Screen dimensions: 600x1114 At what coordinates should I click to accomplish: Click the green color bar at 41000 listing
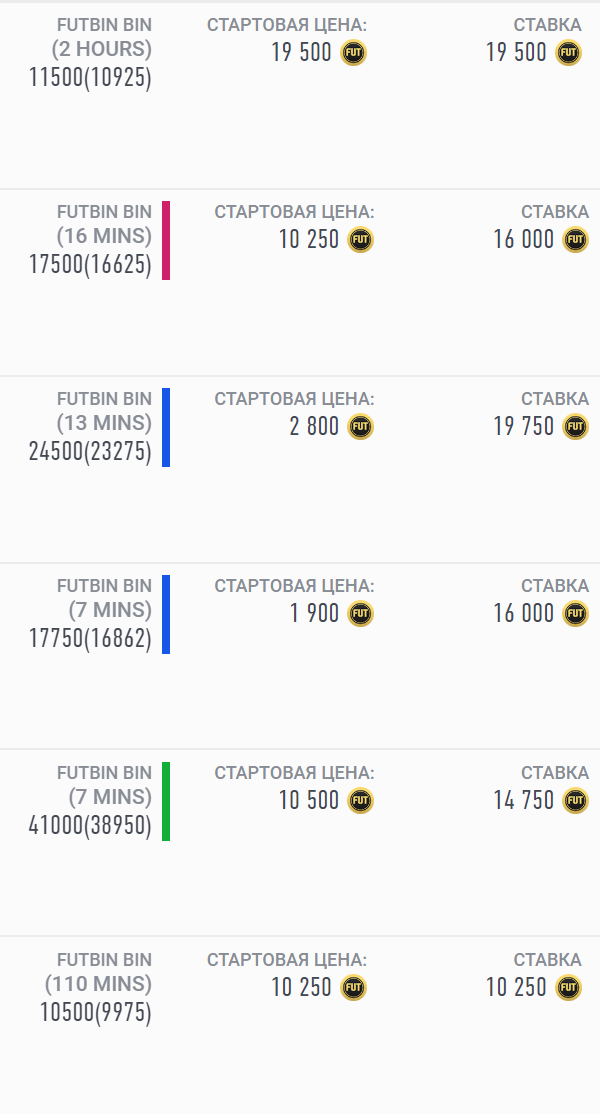(166, 801)
